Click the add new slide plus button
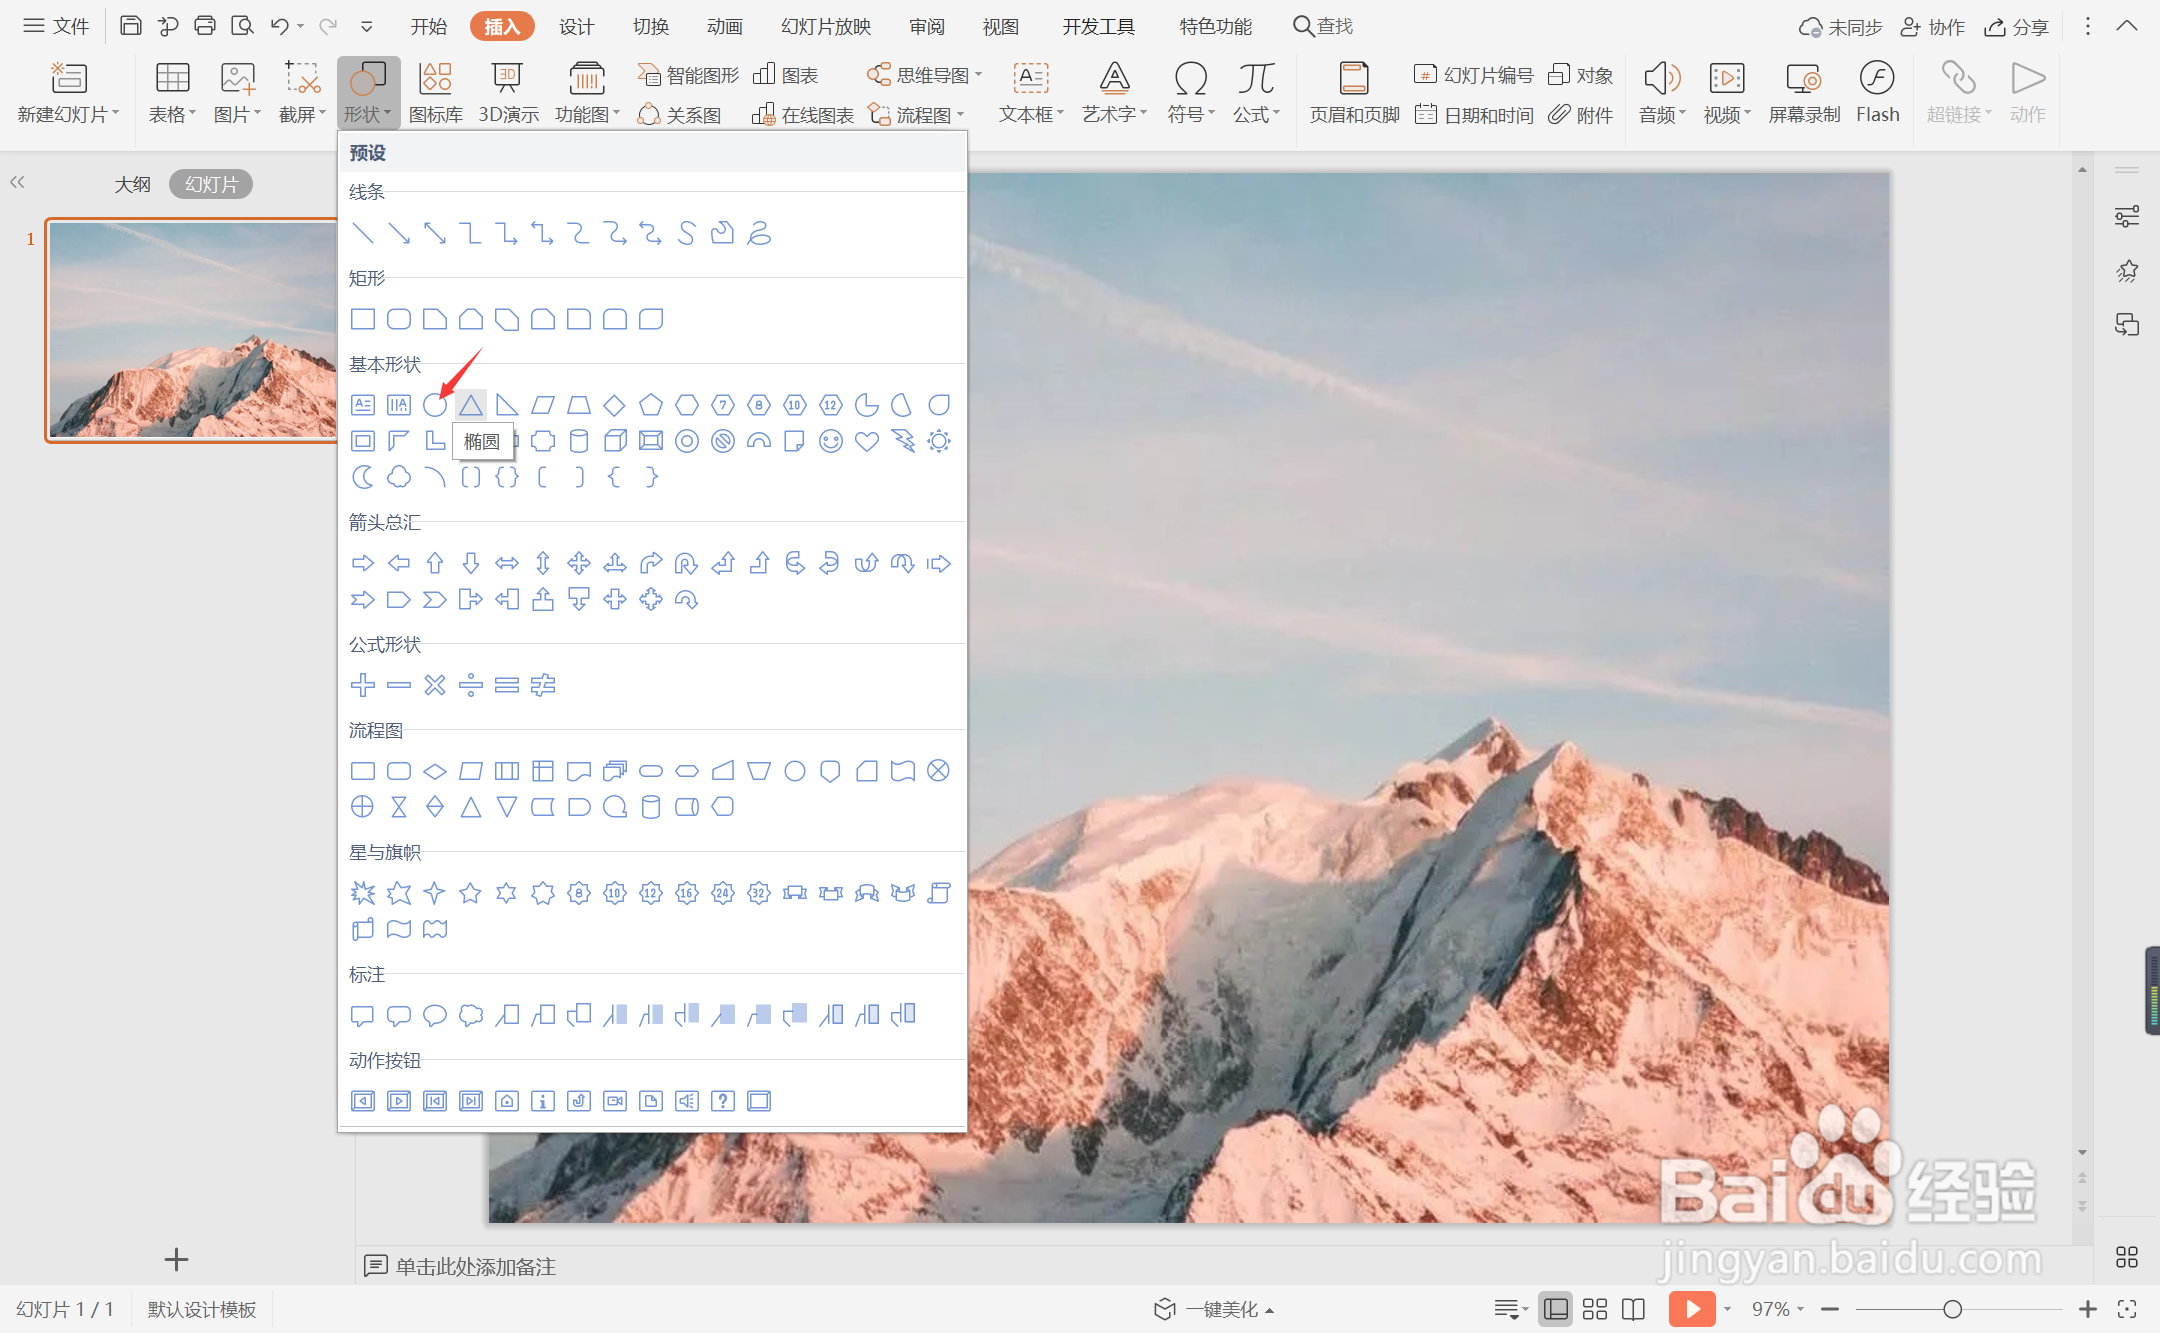 pos(176,1260)
